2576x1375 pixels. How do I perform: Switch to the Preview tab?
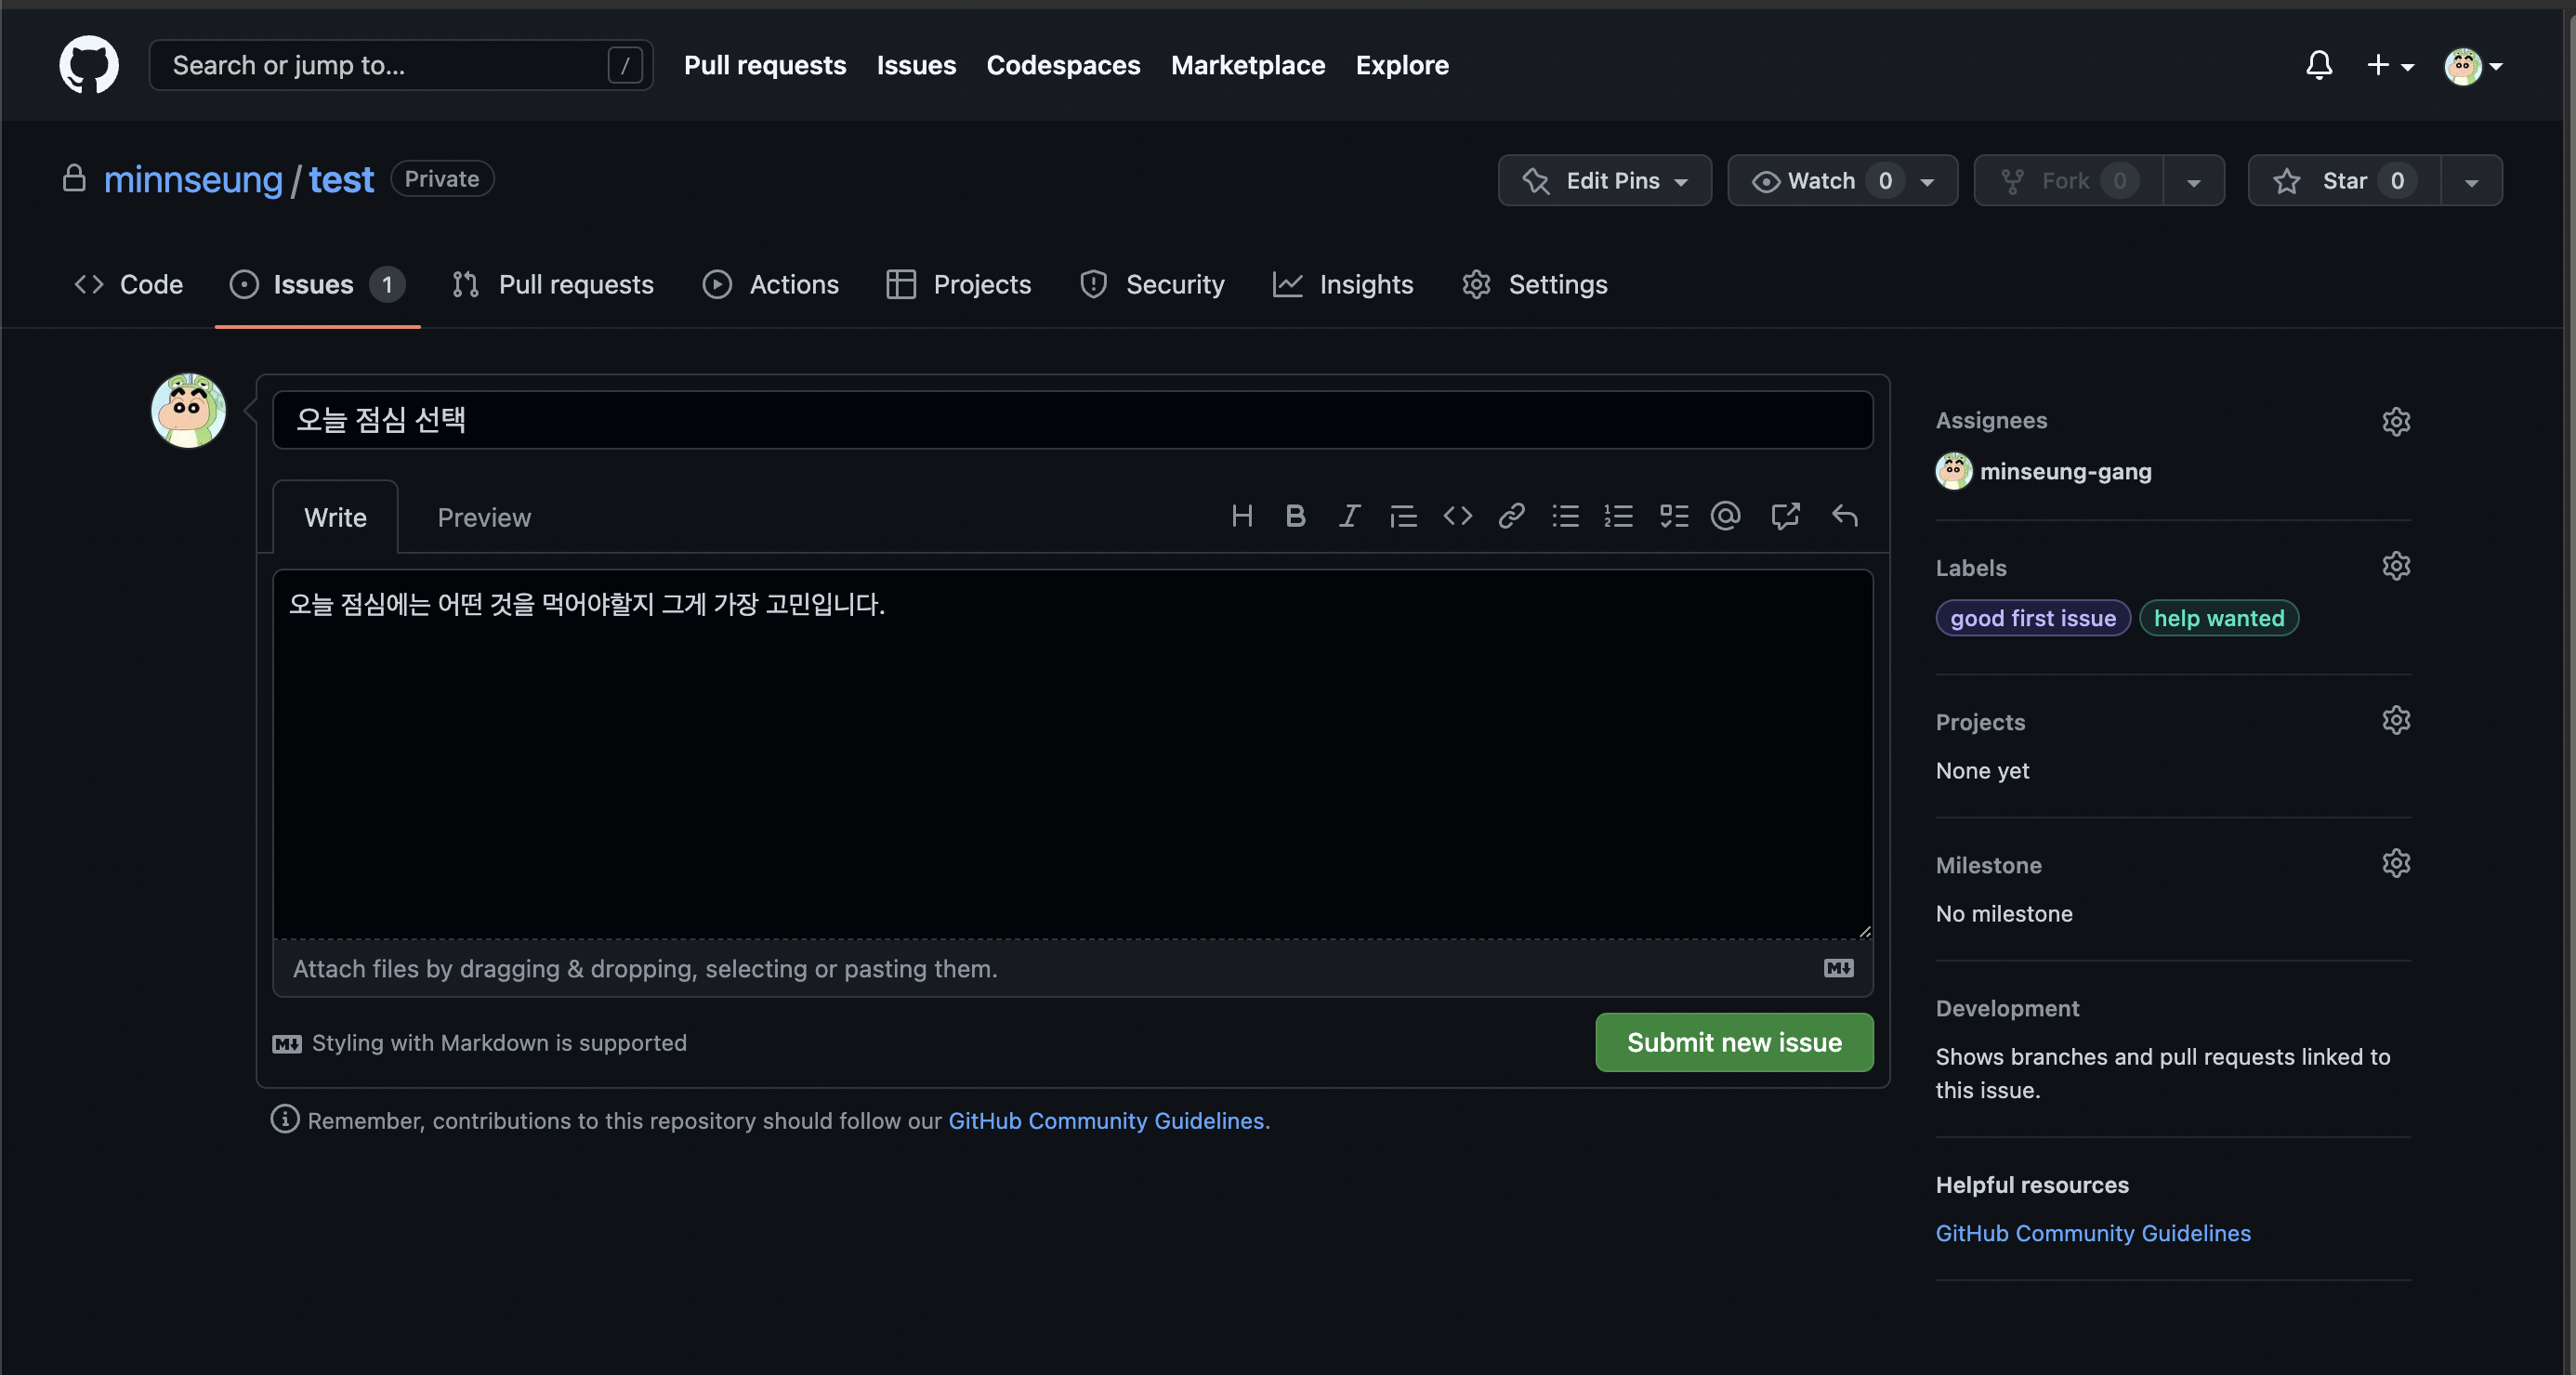[x=484, y=517]
